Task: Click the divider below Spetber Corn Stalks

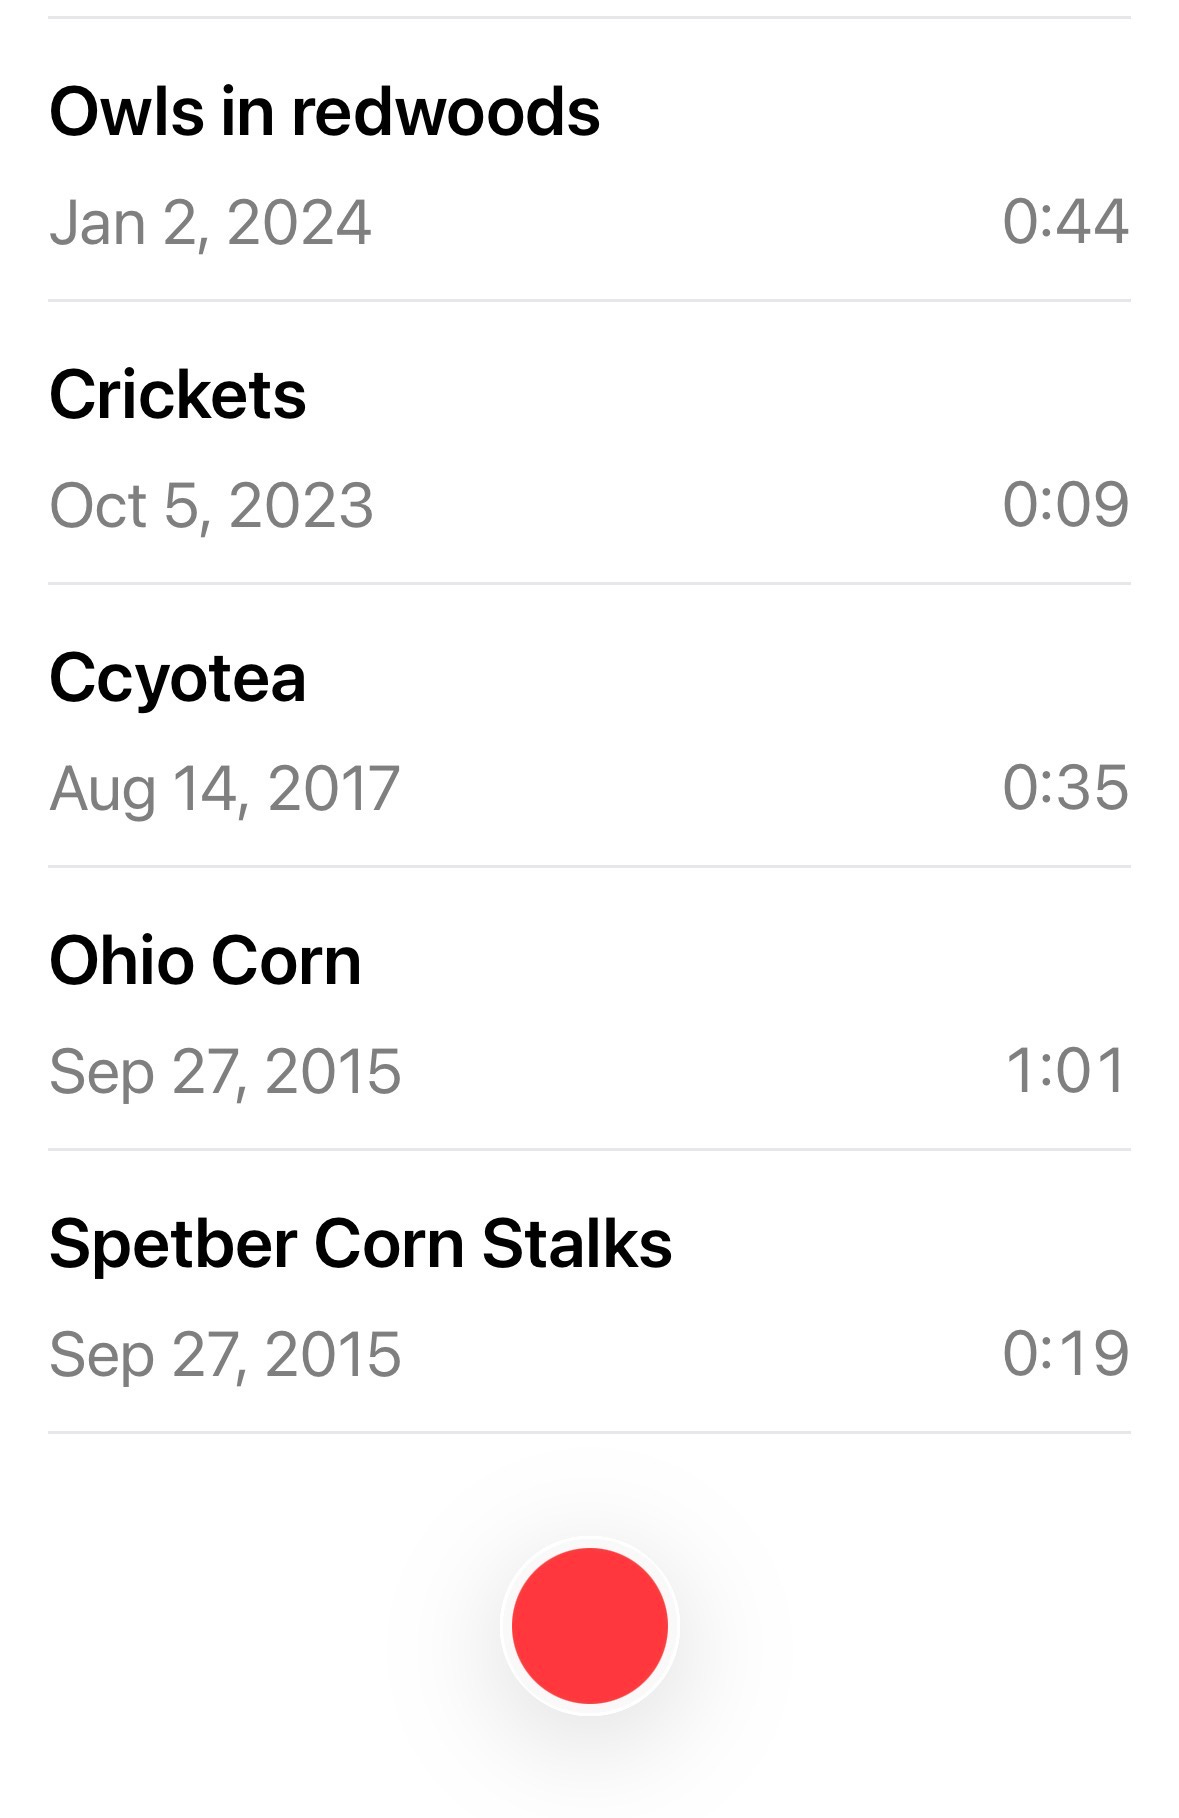Action: click(x=589, y=1432)
